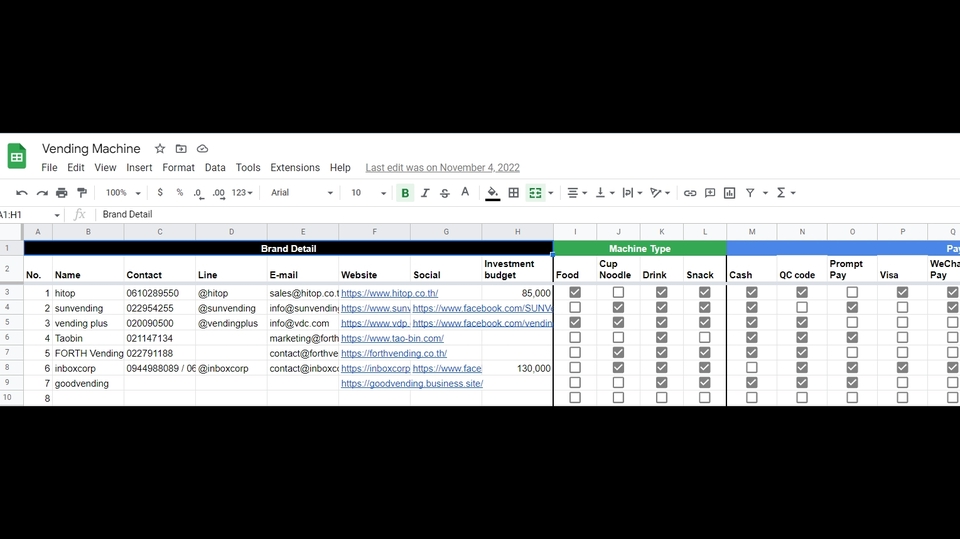This screenshot has height=539, width=960.
Task: Activate the Paint format tool
Action: [82, 193]
